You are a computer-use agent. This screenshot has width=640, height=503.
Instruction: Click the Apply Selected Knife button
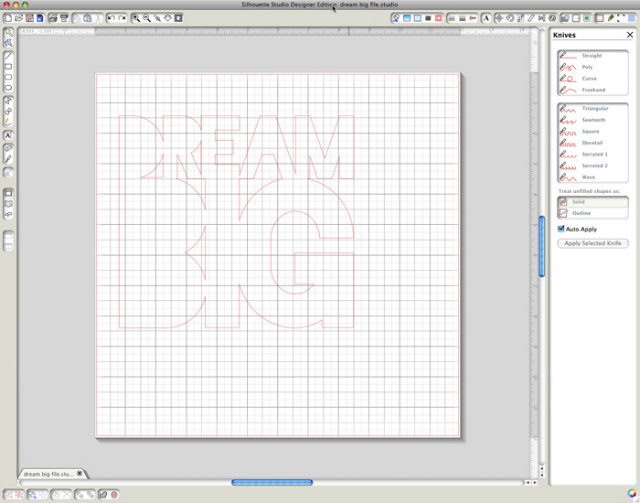[593, 243]
